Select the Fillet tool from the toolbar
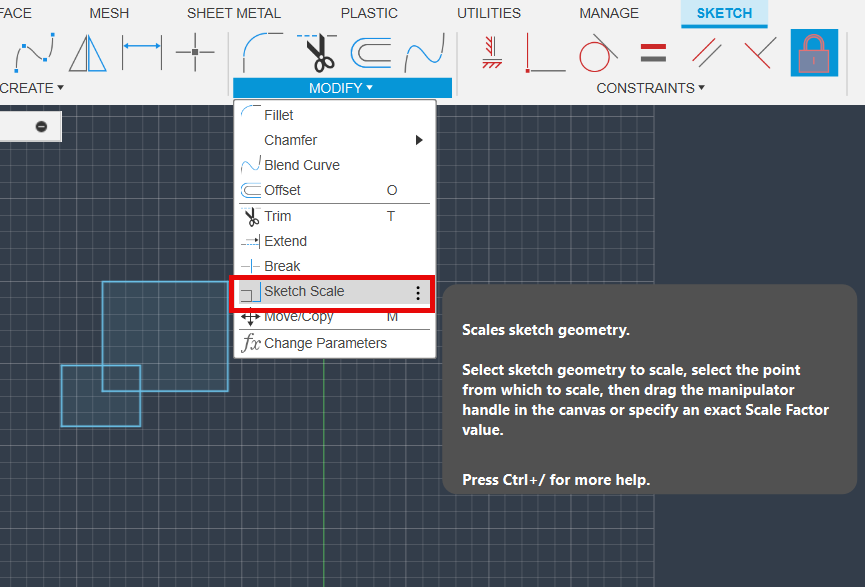The image size is (865, 587). coord(258,55)
